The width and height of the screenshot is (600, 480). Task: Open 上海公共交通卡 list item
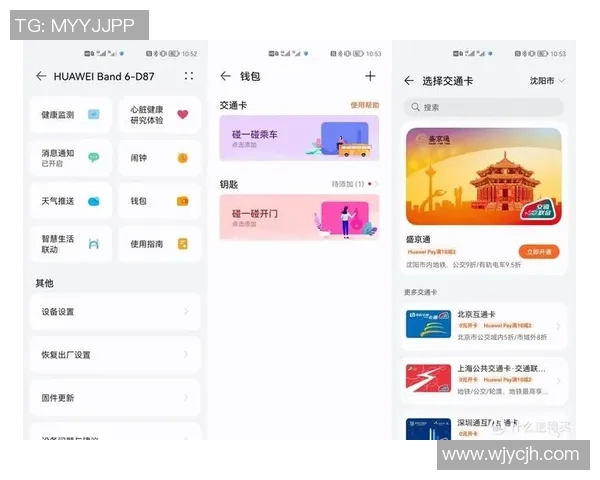[484, 380]
